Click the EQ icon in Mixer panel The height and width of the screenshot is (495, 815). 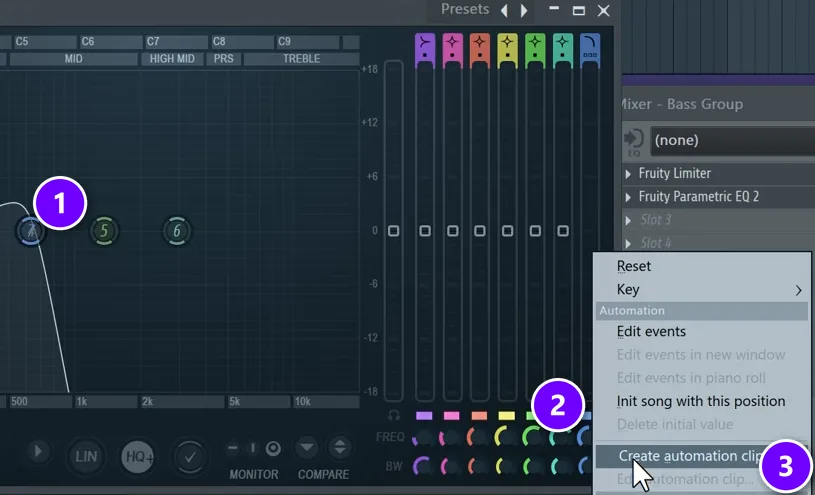[634, 142]
